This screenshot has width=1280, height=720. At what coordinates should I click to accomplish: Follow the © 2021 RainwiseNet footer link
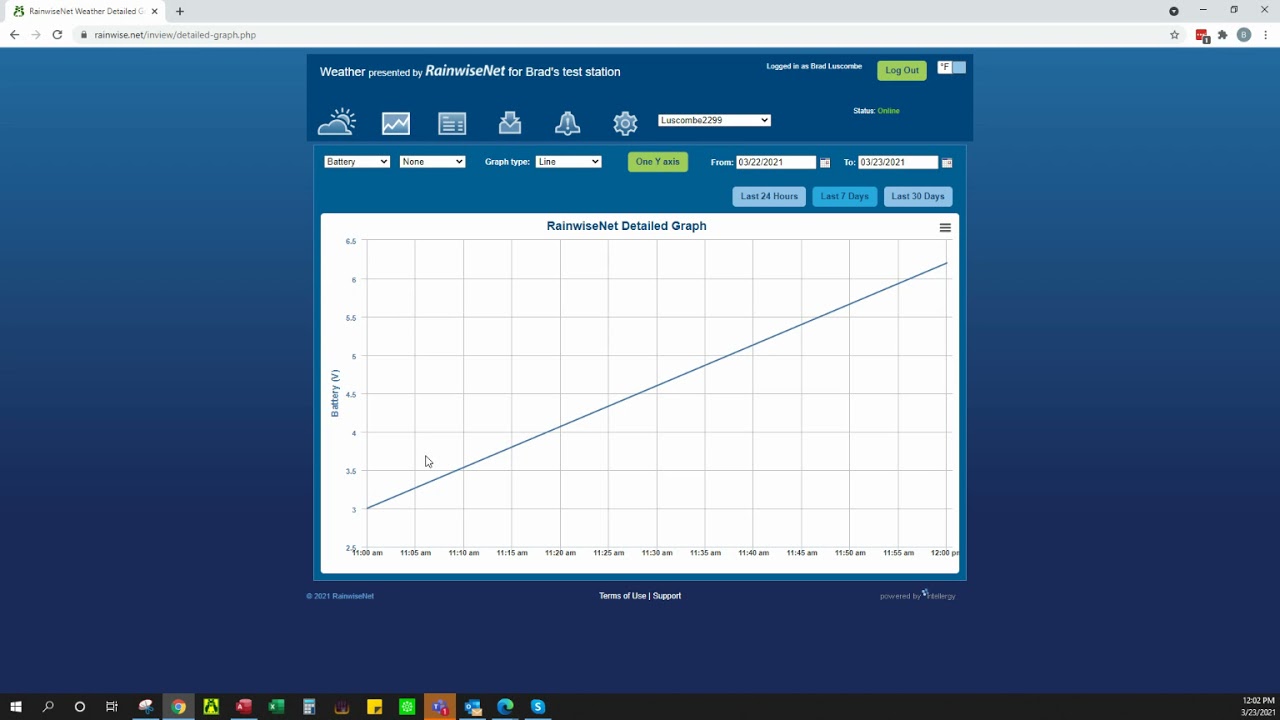click(x=340, y=596)
